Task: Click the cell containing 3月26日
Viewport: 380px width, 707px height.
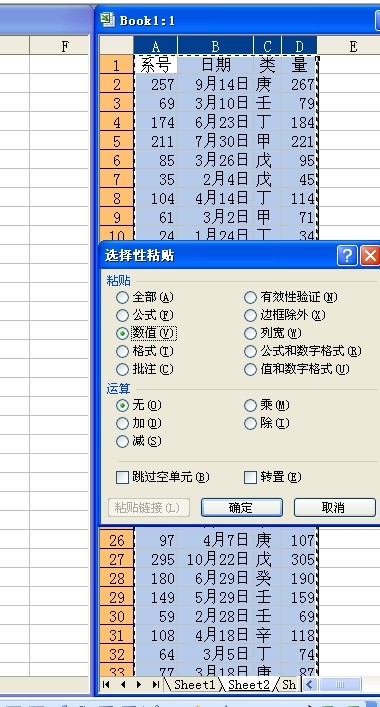Action: click(215, 160)
